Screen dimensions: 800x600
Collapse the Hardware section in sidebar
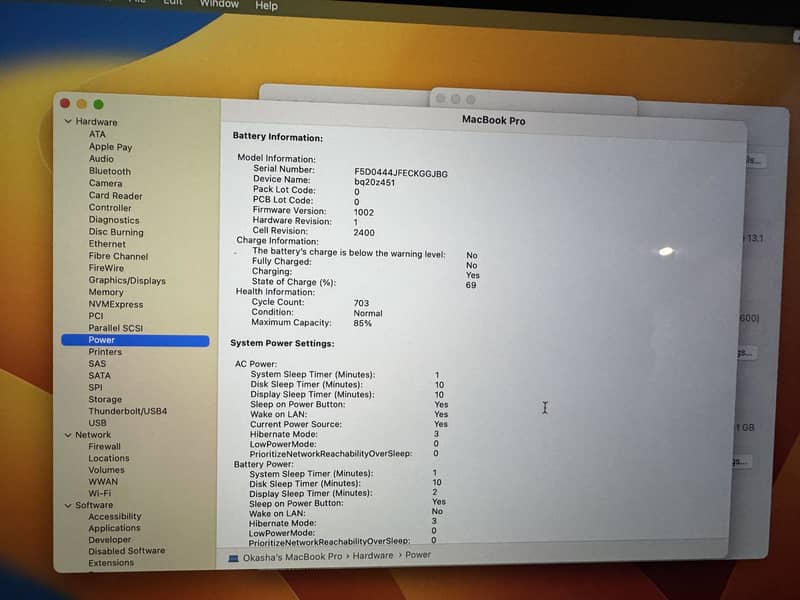coord(68,122)
